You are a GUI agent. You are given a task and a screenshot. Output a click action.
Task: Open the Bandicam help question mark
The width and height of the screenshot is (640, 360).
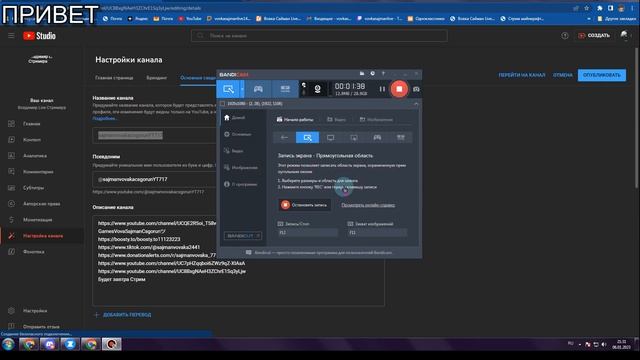[383, 73]
